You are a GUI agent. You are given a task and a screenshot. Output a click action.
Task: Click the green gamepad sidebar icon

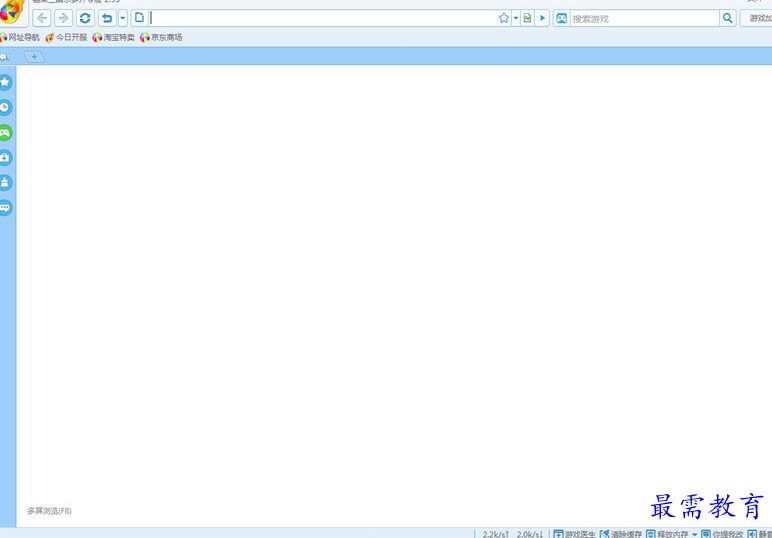[x=5, y=132]
